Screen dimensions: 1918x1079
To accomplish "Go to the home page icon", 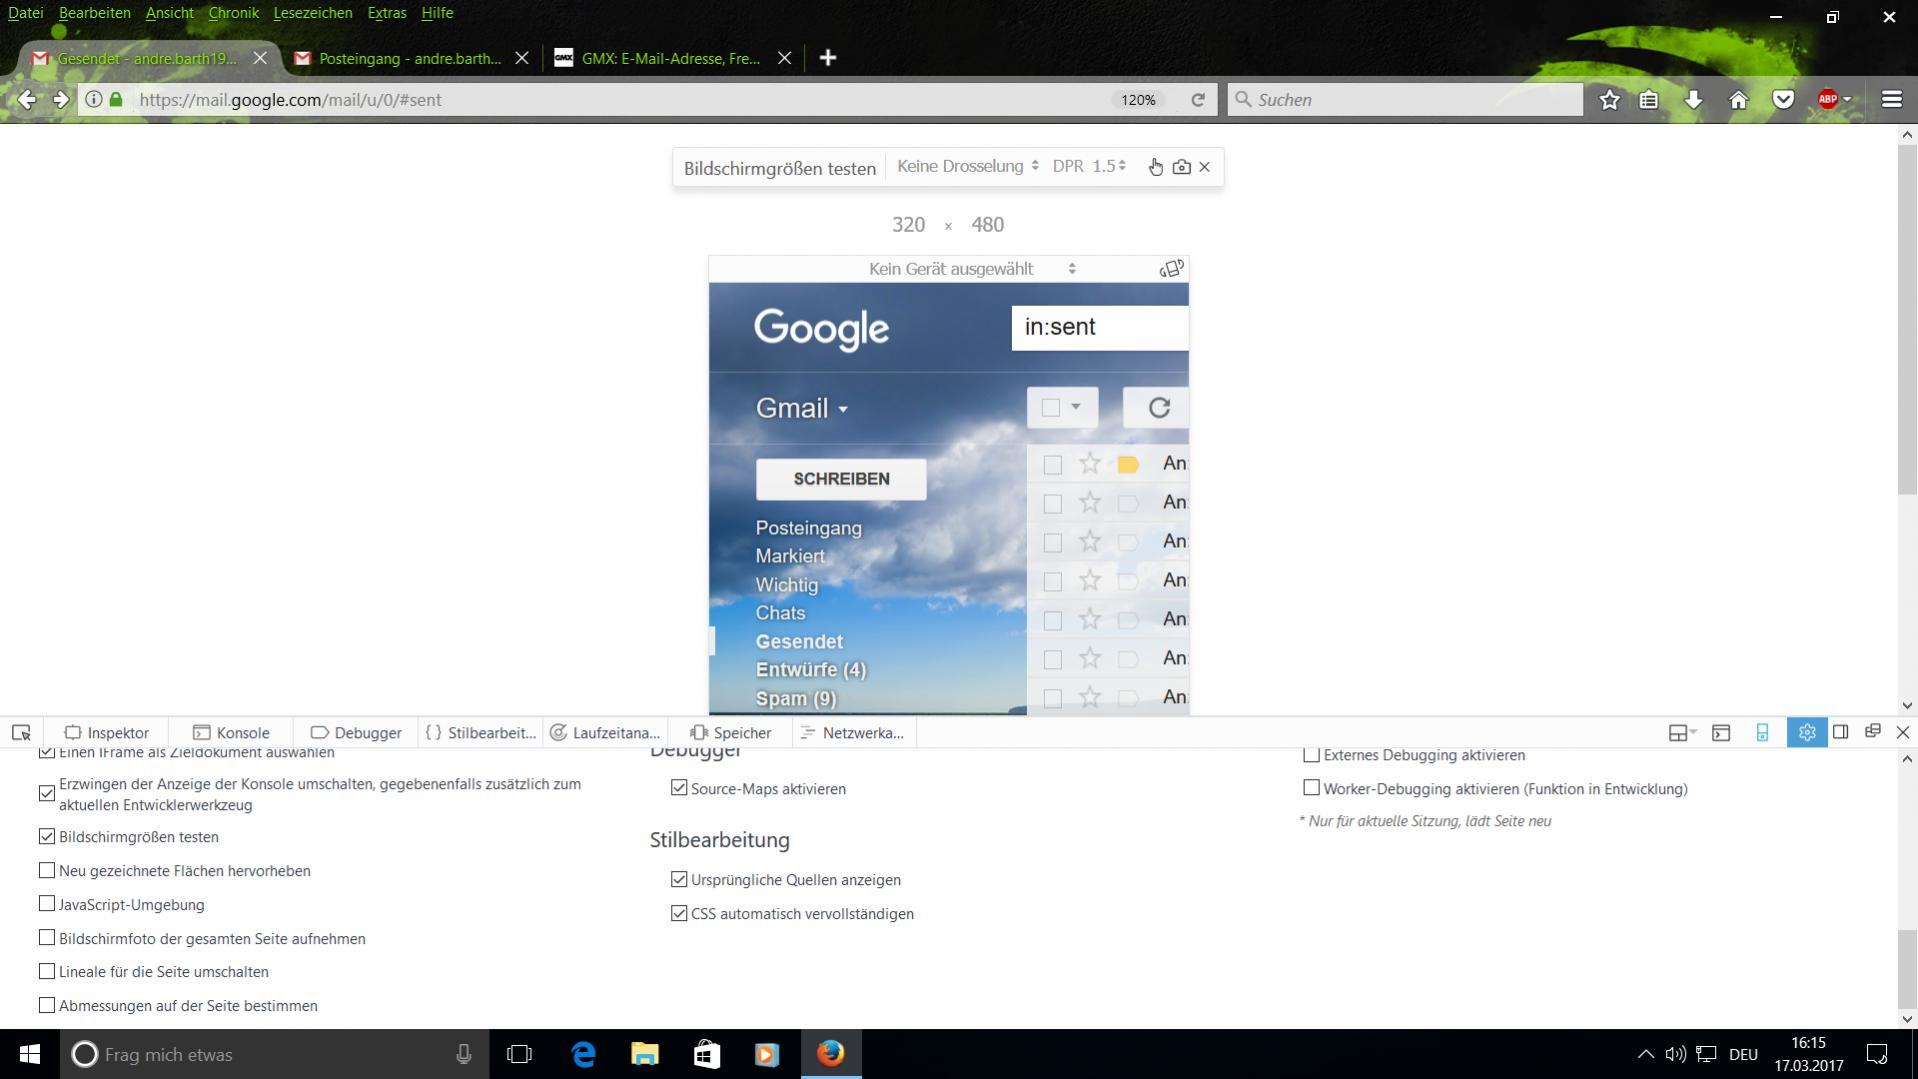I will click(1738, 99).
